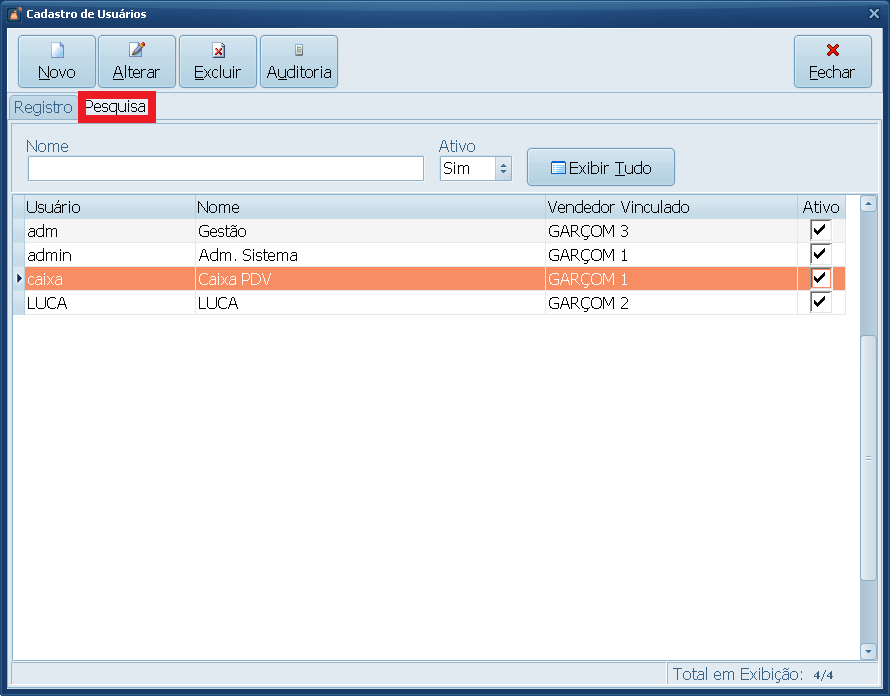Toggle Ativo checkbox for LUCA user
Screen dimensions: 890x696
[x=820, y=303]
